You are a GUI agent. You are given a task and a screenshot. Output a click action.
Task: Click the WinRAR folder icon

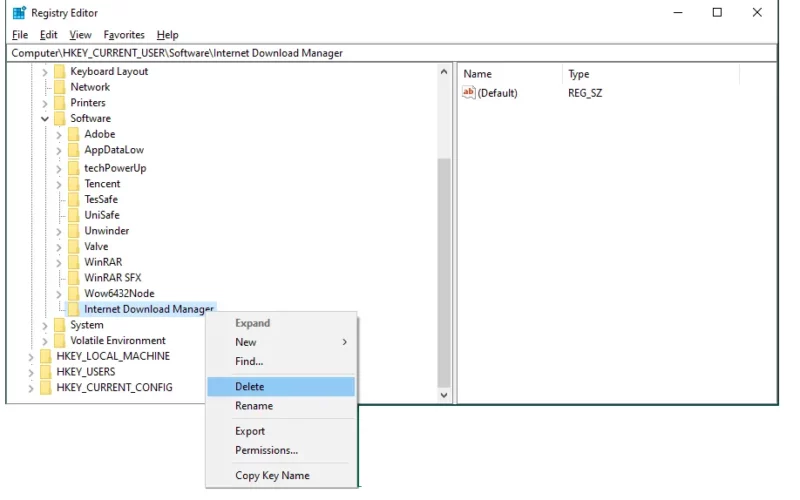click(x=73, y=262)
